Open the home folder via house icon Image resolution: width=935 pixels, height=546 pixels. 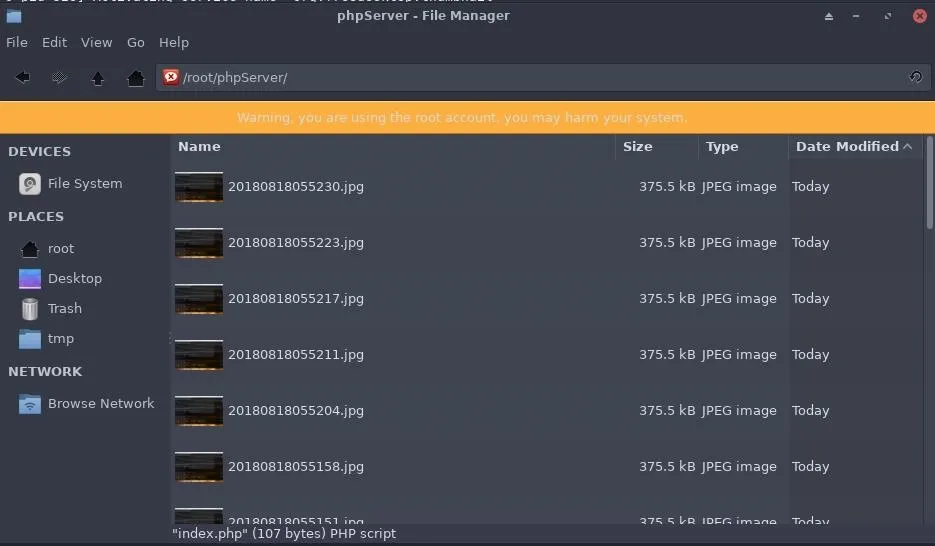point(136,77)
